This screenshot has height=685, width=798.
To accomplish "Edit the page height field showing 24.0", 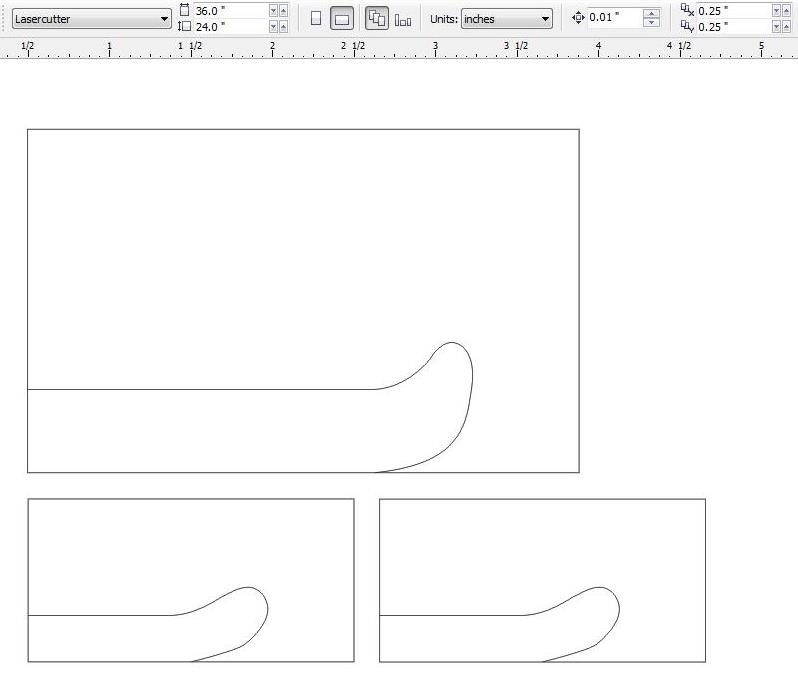I will point(231,26).
